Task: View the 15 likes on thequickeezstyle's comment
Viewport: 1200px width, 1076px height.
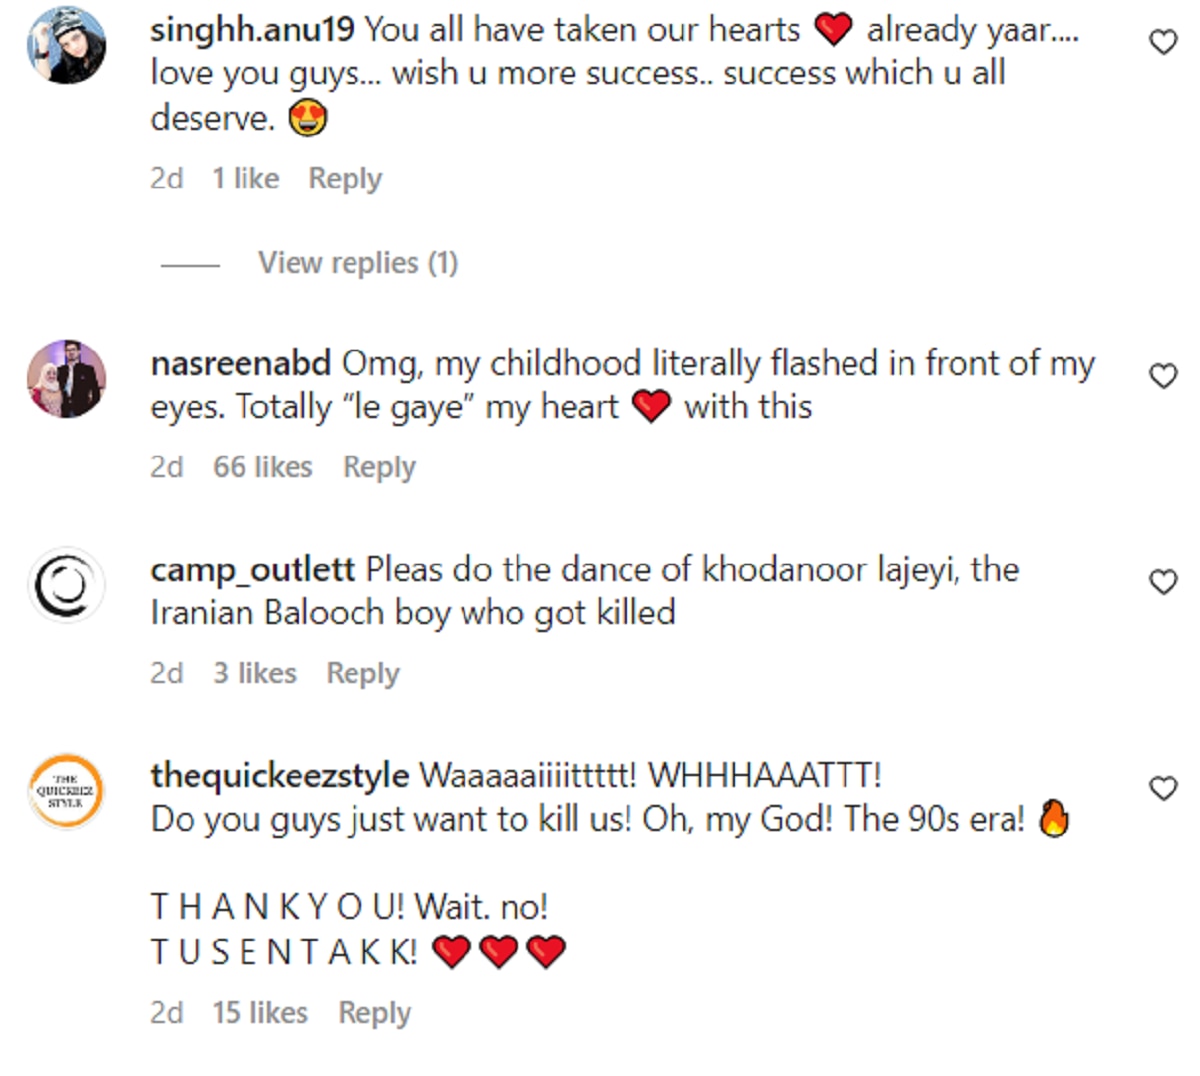Action: click(x=259, y=1013)
